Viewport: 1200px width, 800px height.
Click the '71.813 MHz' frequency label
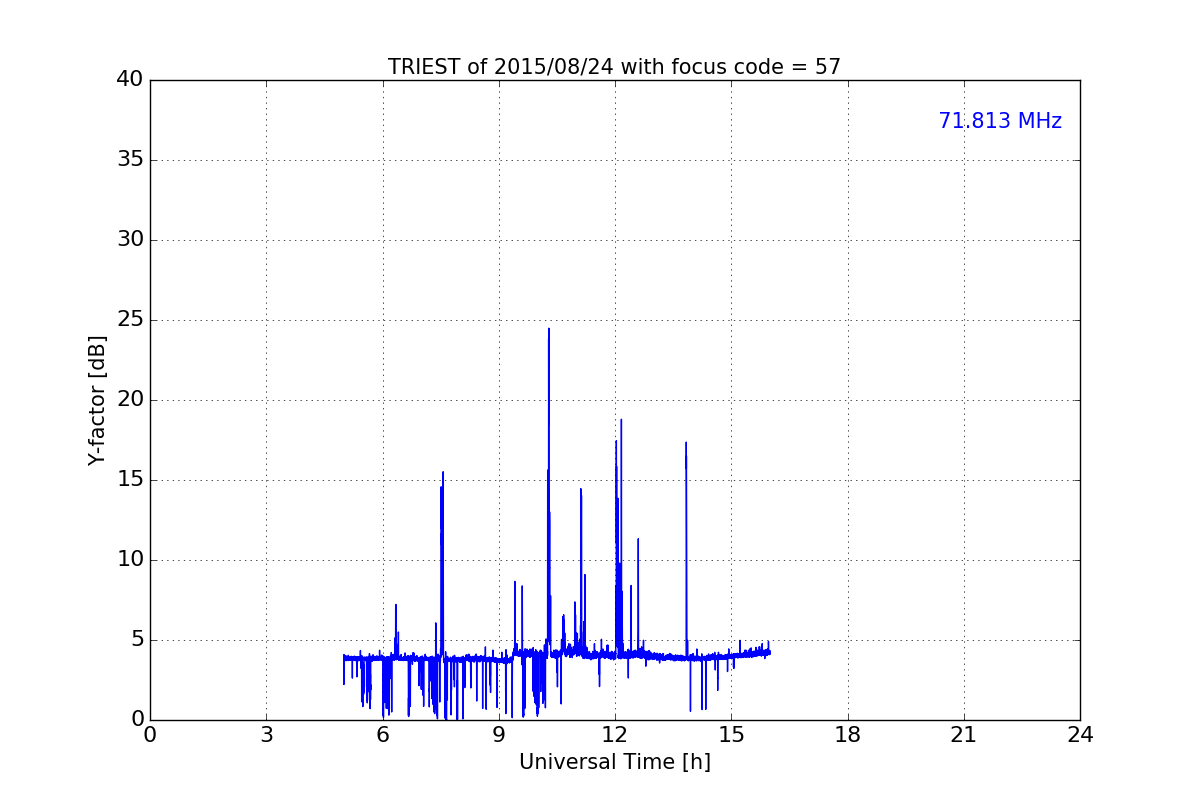pos(1000,121)
